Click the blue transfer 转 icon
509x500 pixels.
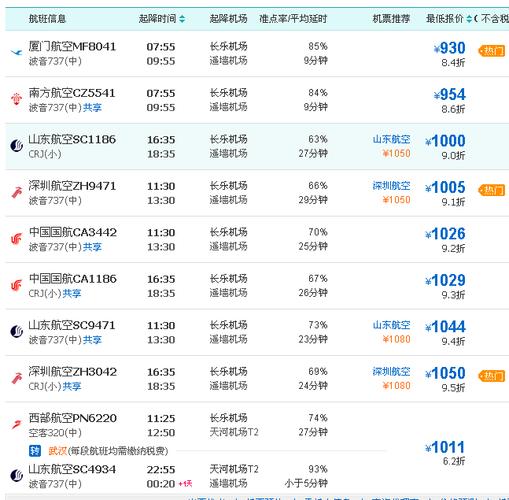click(35, 451)
